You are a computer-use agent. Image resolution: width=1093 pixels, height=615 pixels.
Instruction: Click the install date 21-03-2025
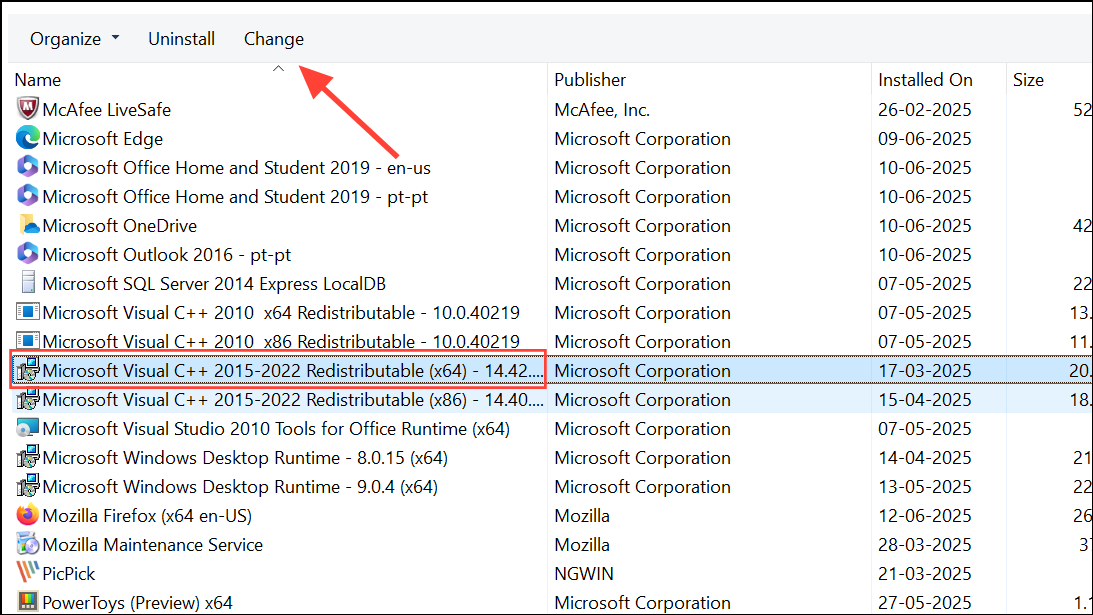click(x=924, y=573)
